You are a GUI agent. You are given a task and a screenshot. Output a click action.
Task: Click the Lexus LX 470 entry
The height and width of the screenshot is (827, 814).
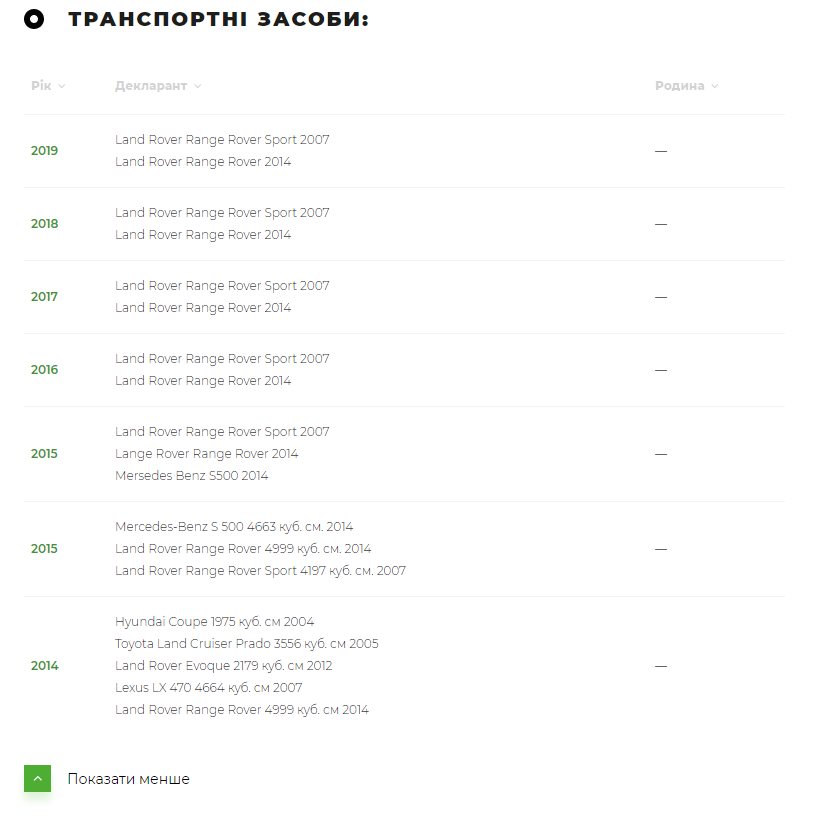(208, 688)
